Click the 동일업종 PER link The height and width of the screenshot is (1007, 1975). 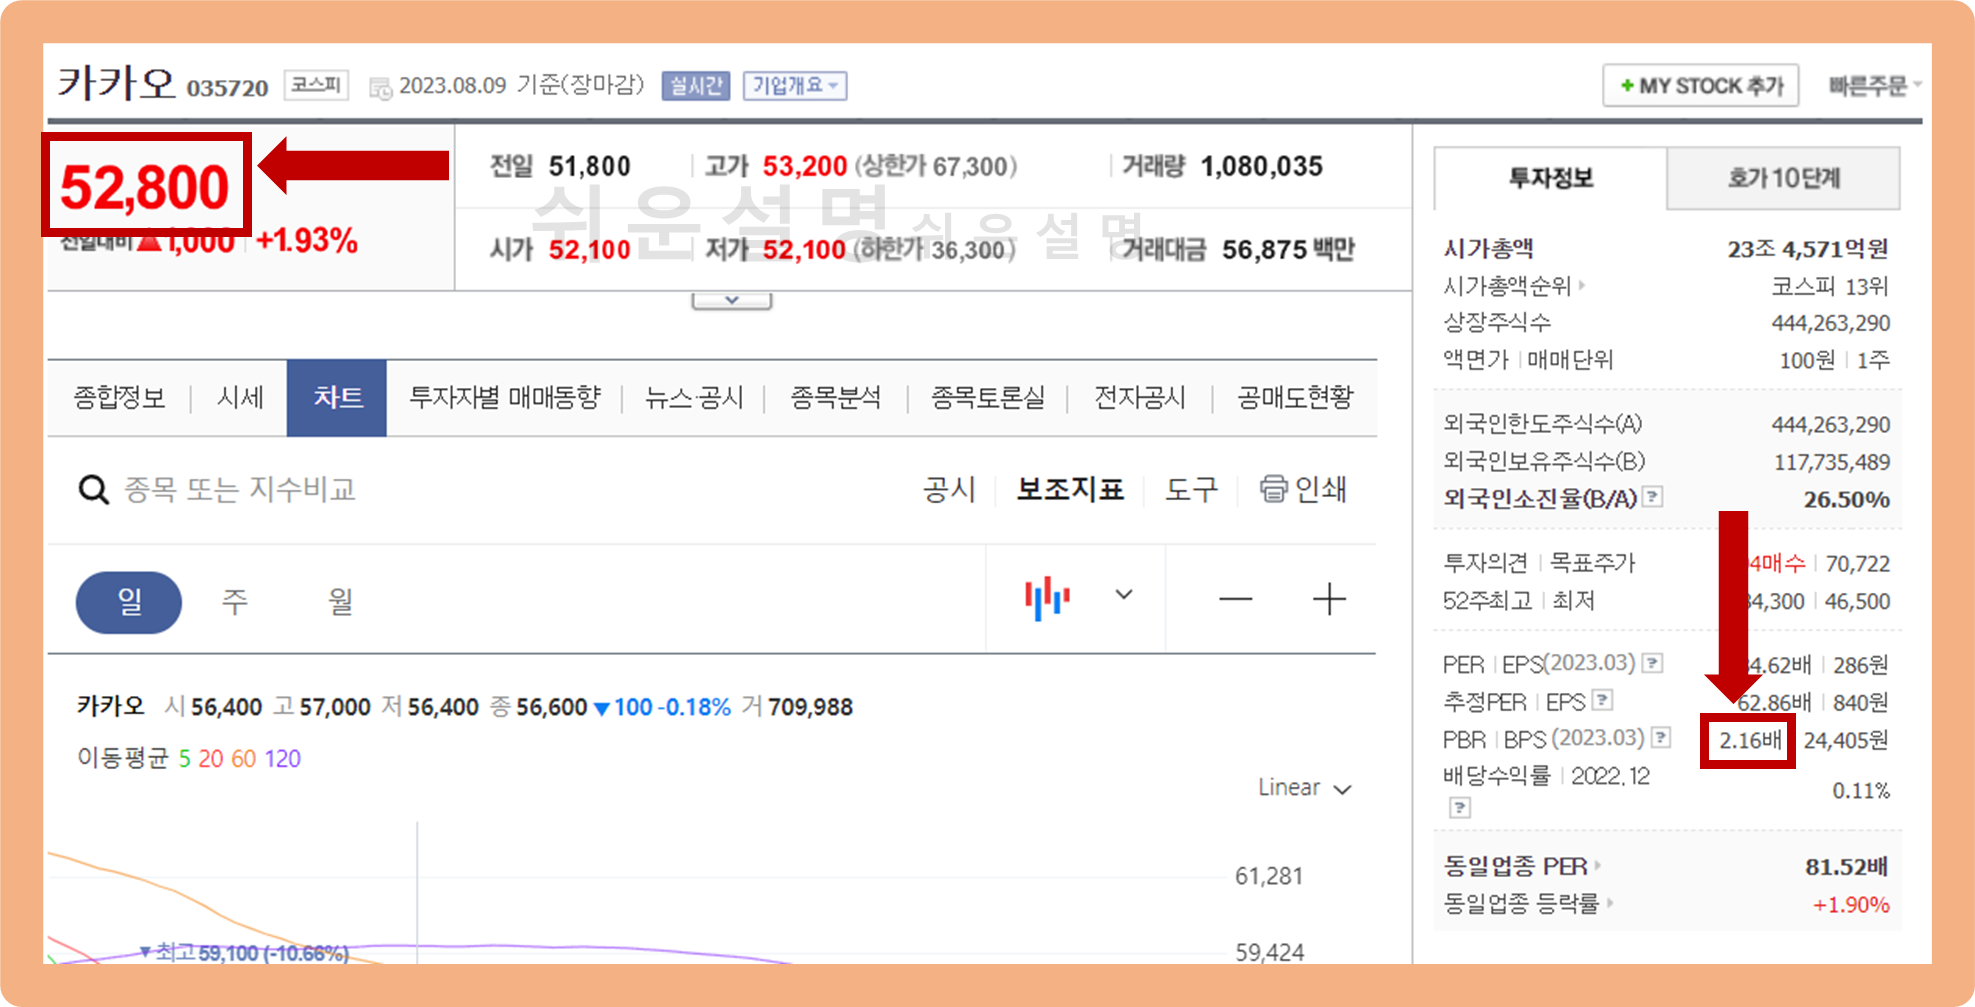click(x=1515, y=866)
